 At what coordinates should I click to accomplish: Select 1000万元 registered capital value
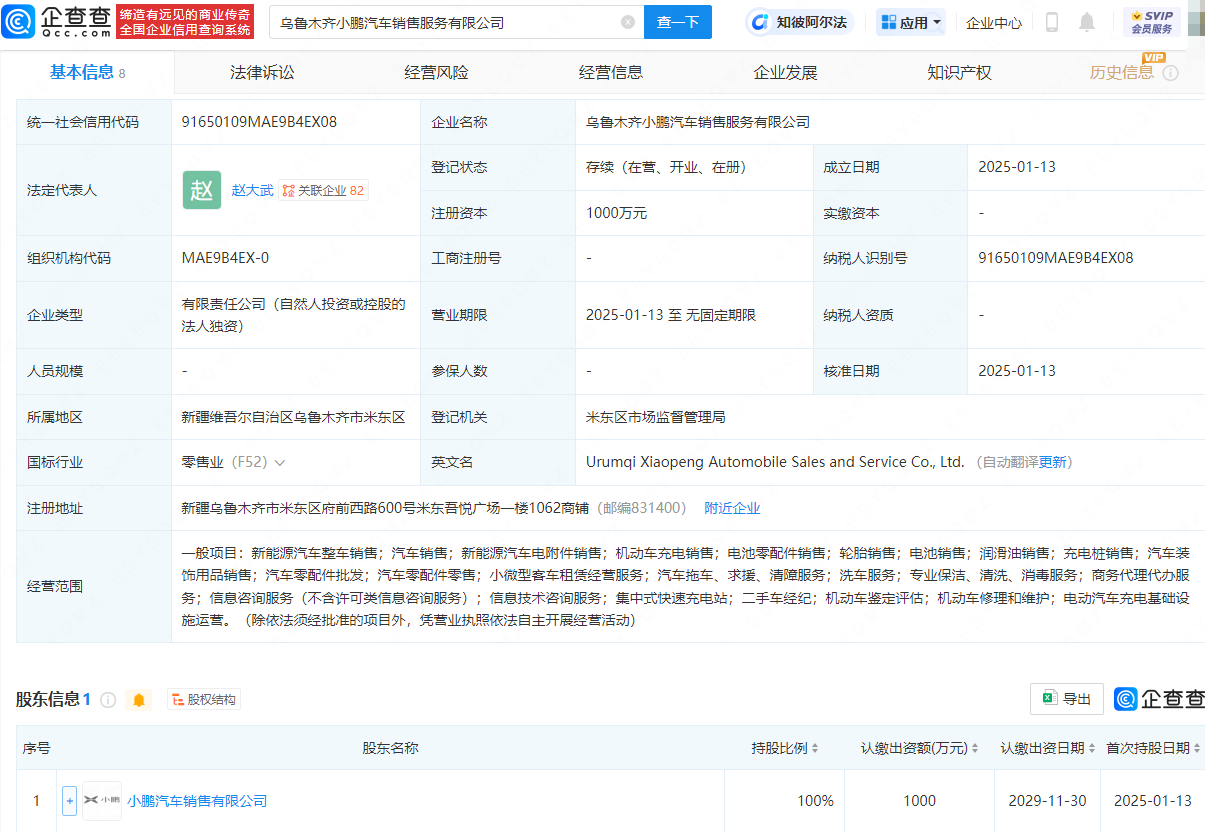[x=616, y=213]
